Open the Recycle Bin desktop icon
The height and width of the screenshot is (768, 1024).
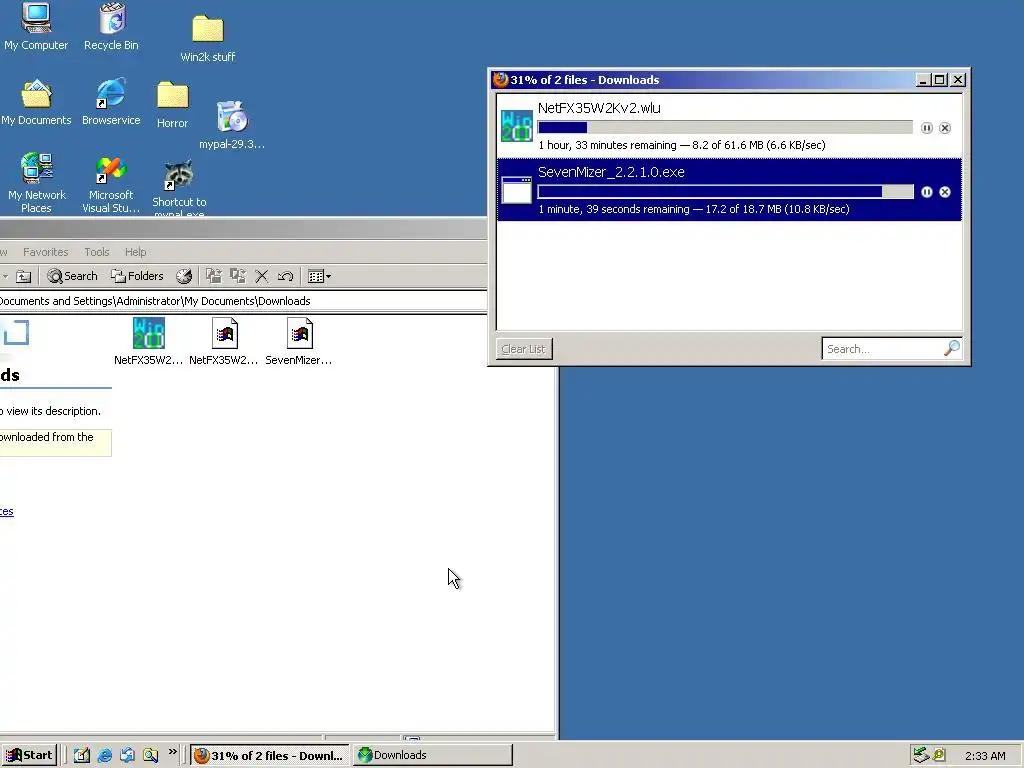(x=112, y=27)
